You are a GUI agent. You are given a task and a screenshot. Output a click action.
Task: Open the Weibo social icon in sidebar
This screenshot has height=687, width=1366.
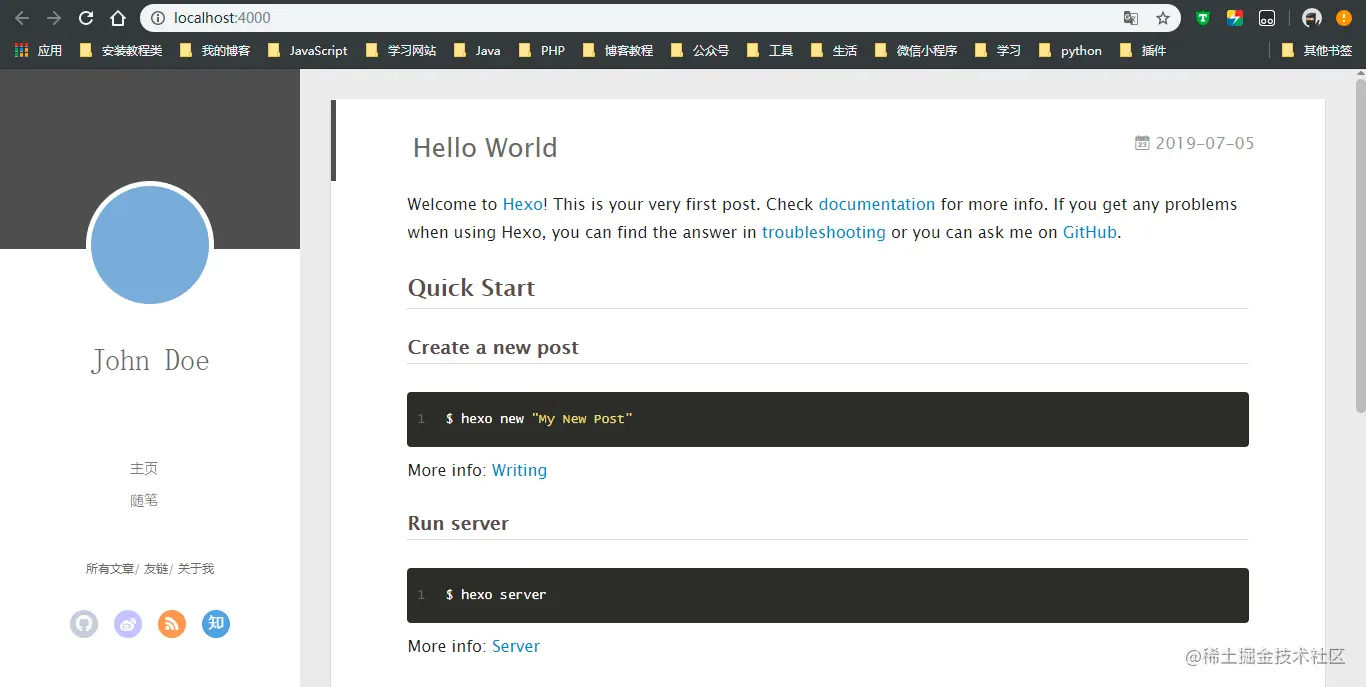tap(128, 624)
